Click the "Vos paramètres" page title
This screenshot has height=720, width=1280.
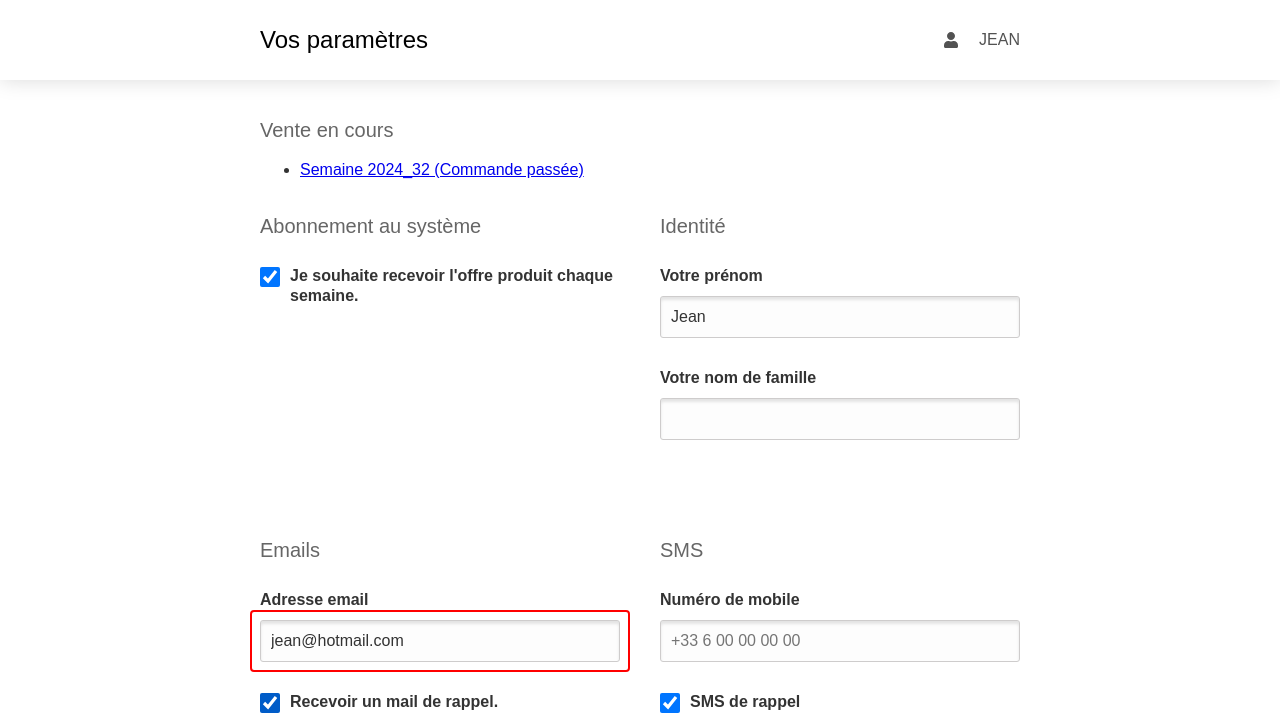[344, 40]
